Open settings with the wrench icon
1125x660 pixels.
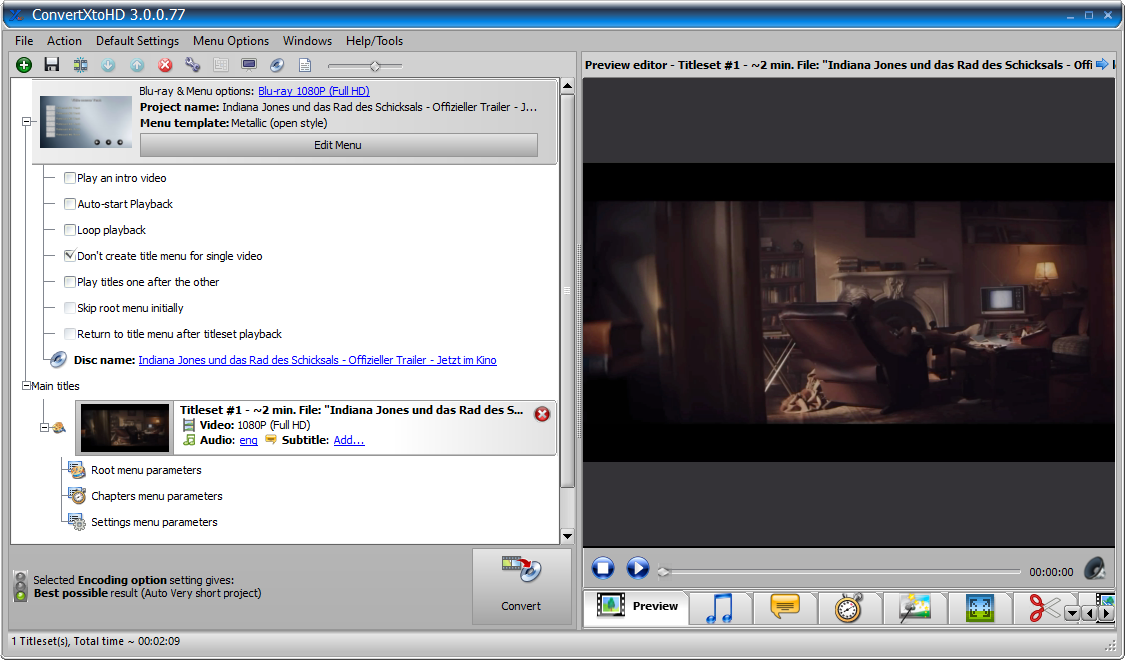coord(192,65)
